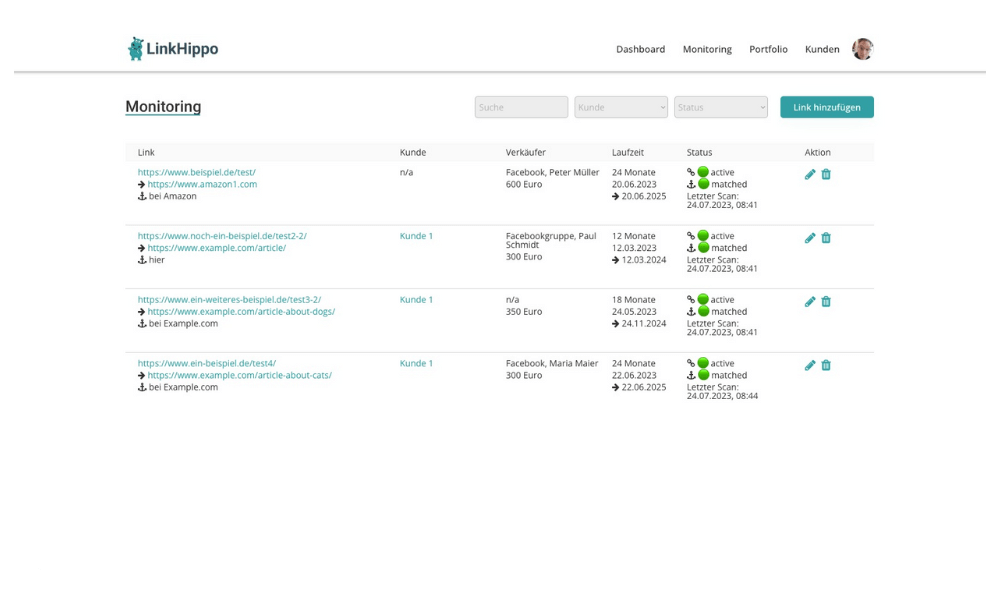Delete the beispiel.de/test/ link entry
The image size is (1000, 600).
[826, 174]
